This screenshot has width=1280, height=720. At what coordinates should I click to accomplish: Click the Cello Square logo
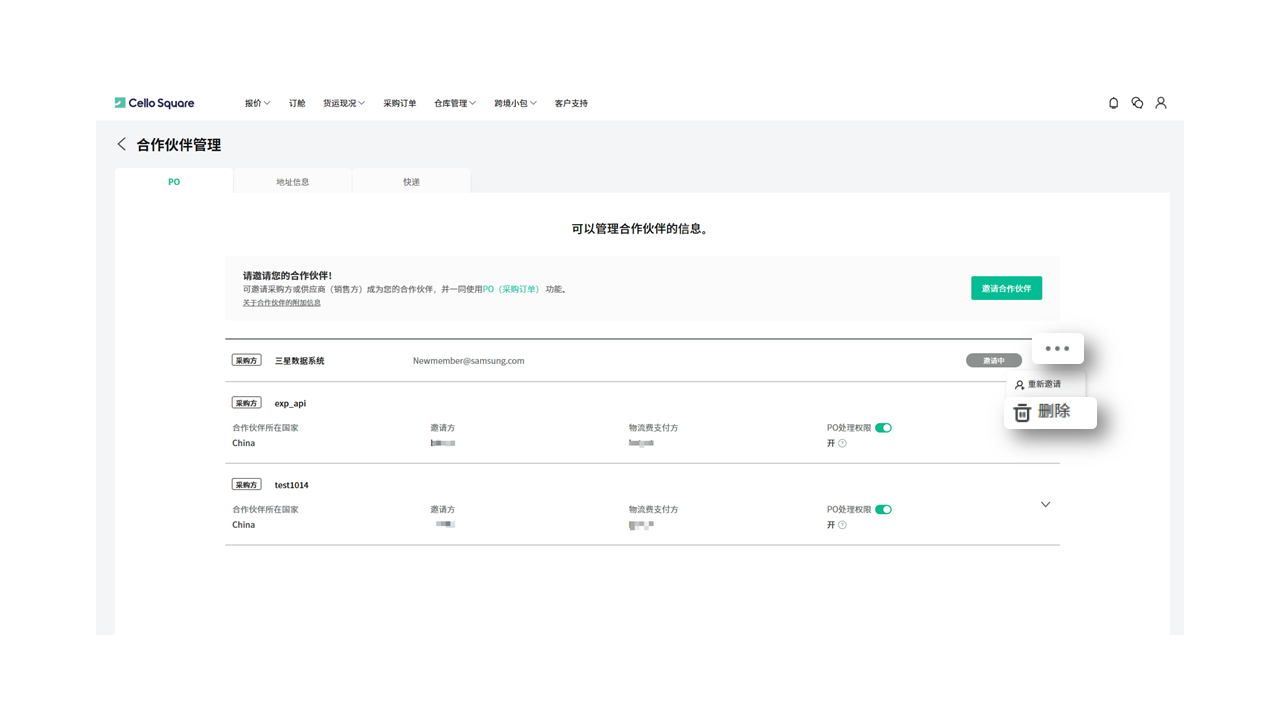(154, 103)
